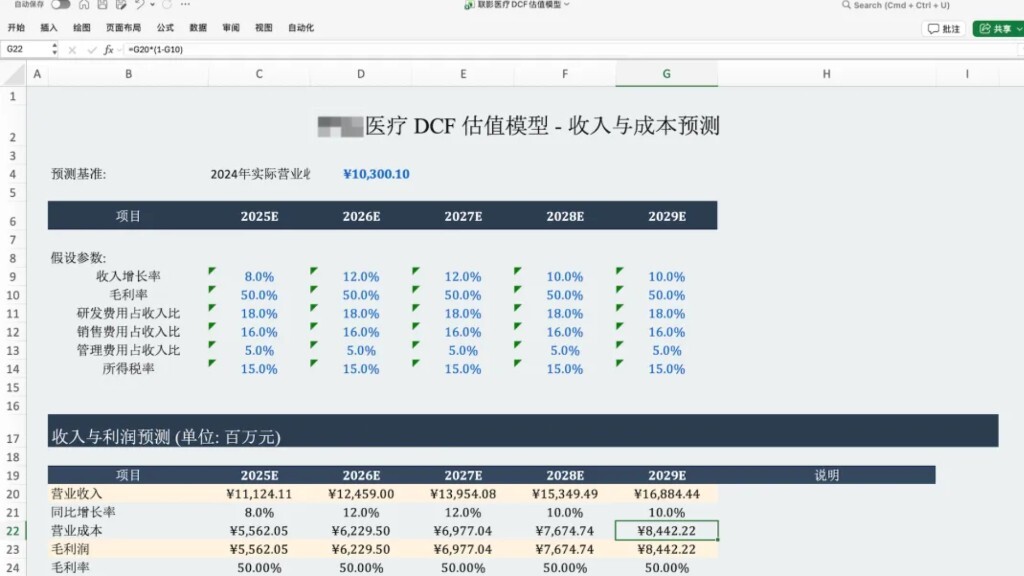1024x576 pixels.
Task: Open the document title dropdown chevron
Action: coord(567,5)
